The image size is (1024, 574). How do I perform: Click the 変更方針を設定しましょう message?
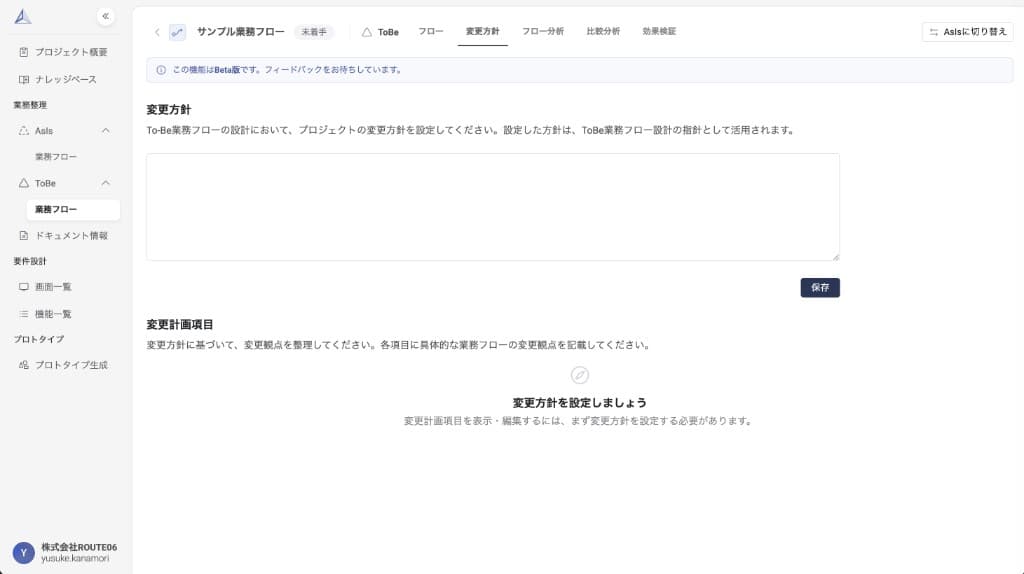tap(579, 403)
